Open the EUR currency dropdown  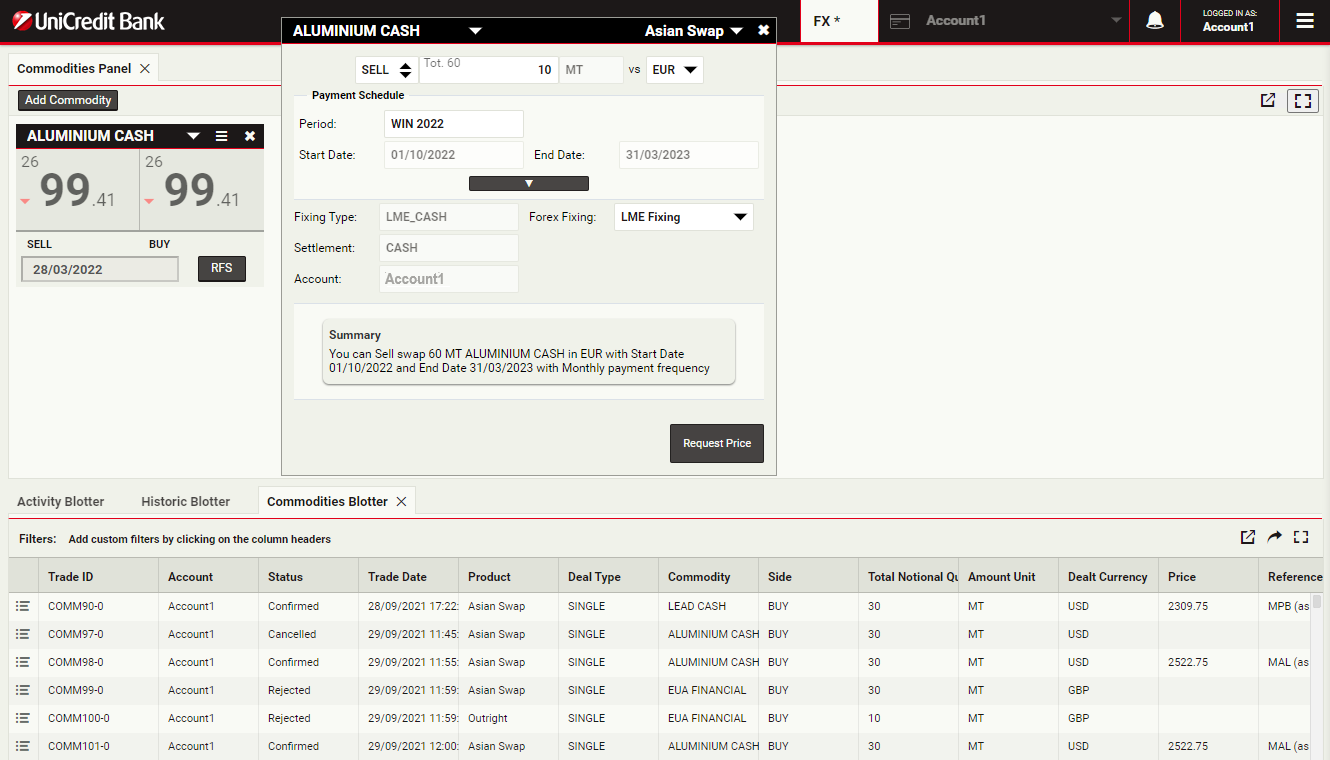pyautogui.click(x=675, y=70)
